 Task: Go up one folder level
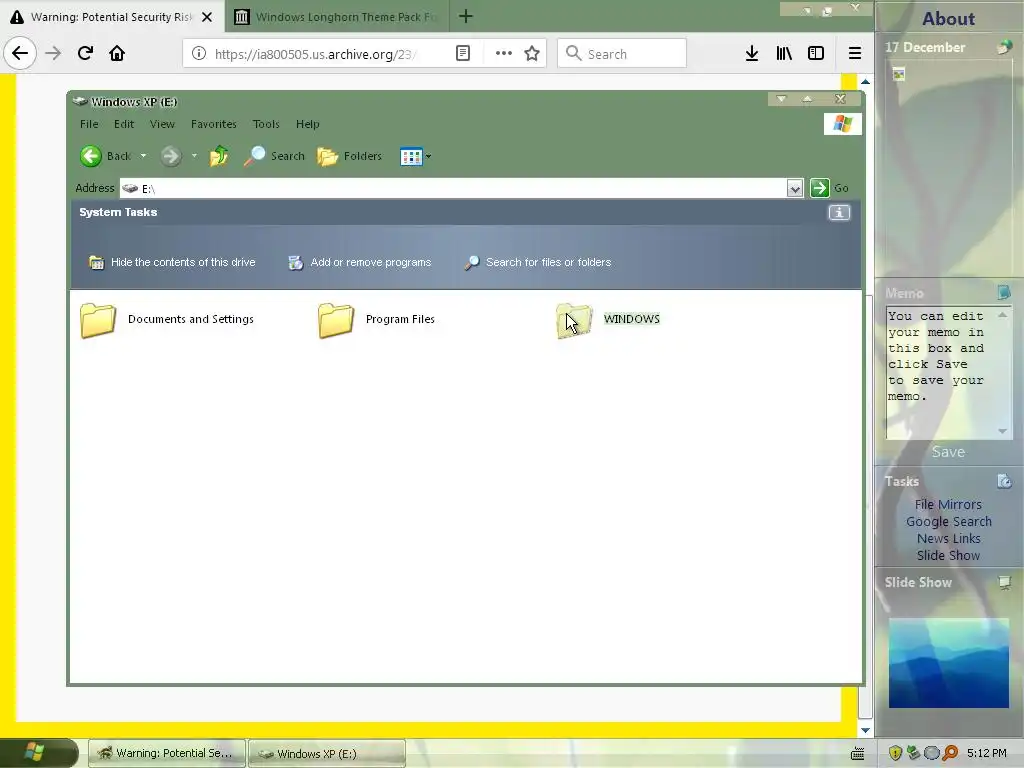[219, 156]
